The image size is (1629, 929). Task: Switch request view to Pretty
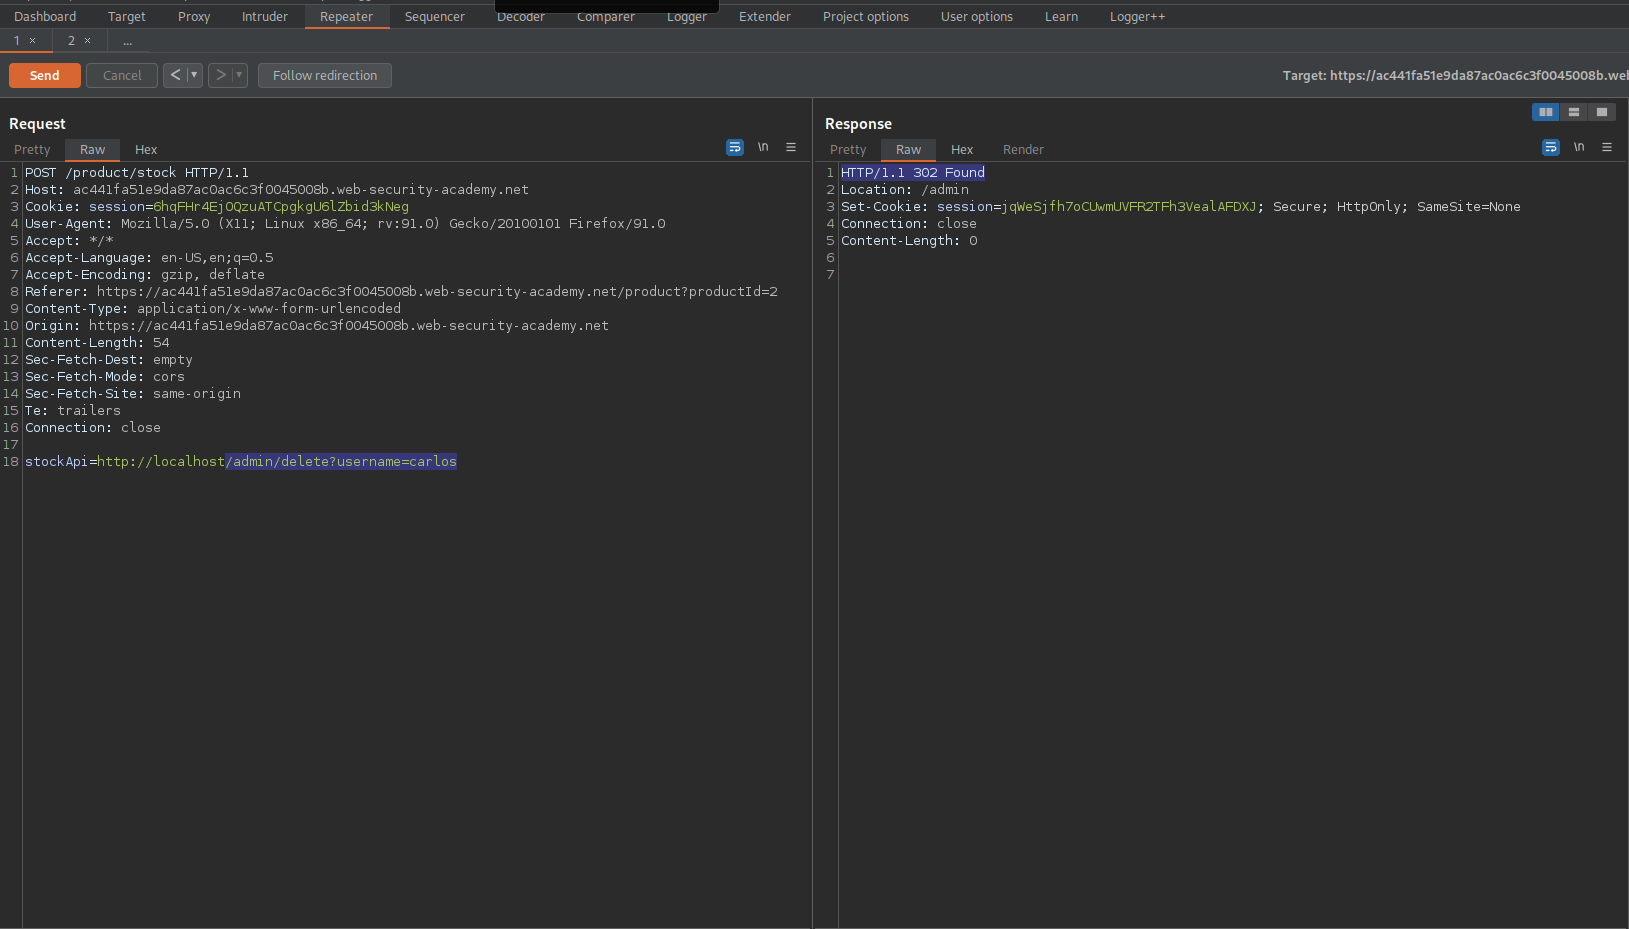(x=32, y=150)
